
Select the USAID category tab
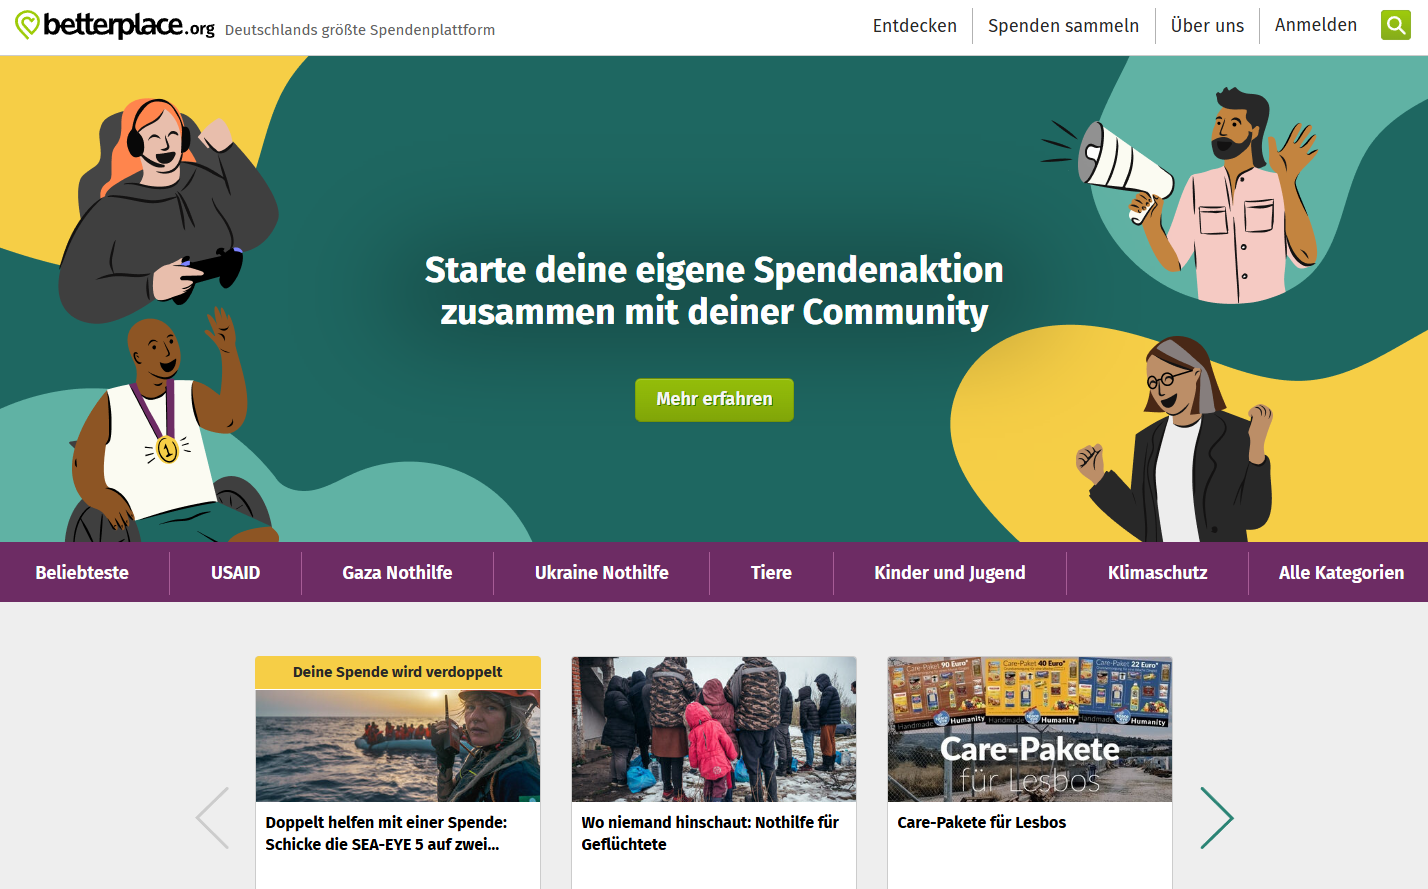(235, 573)
